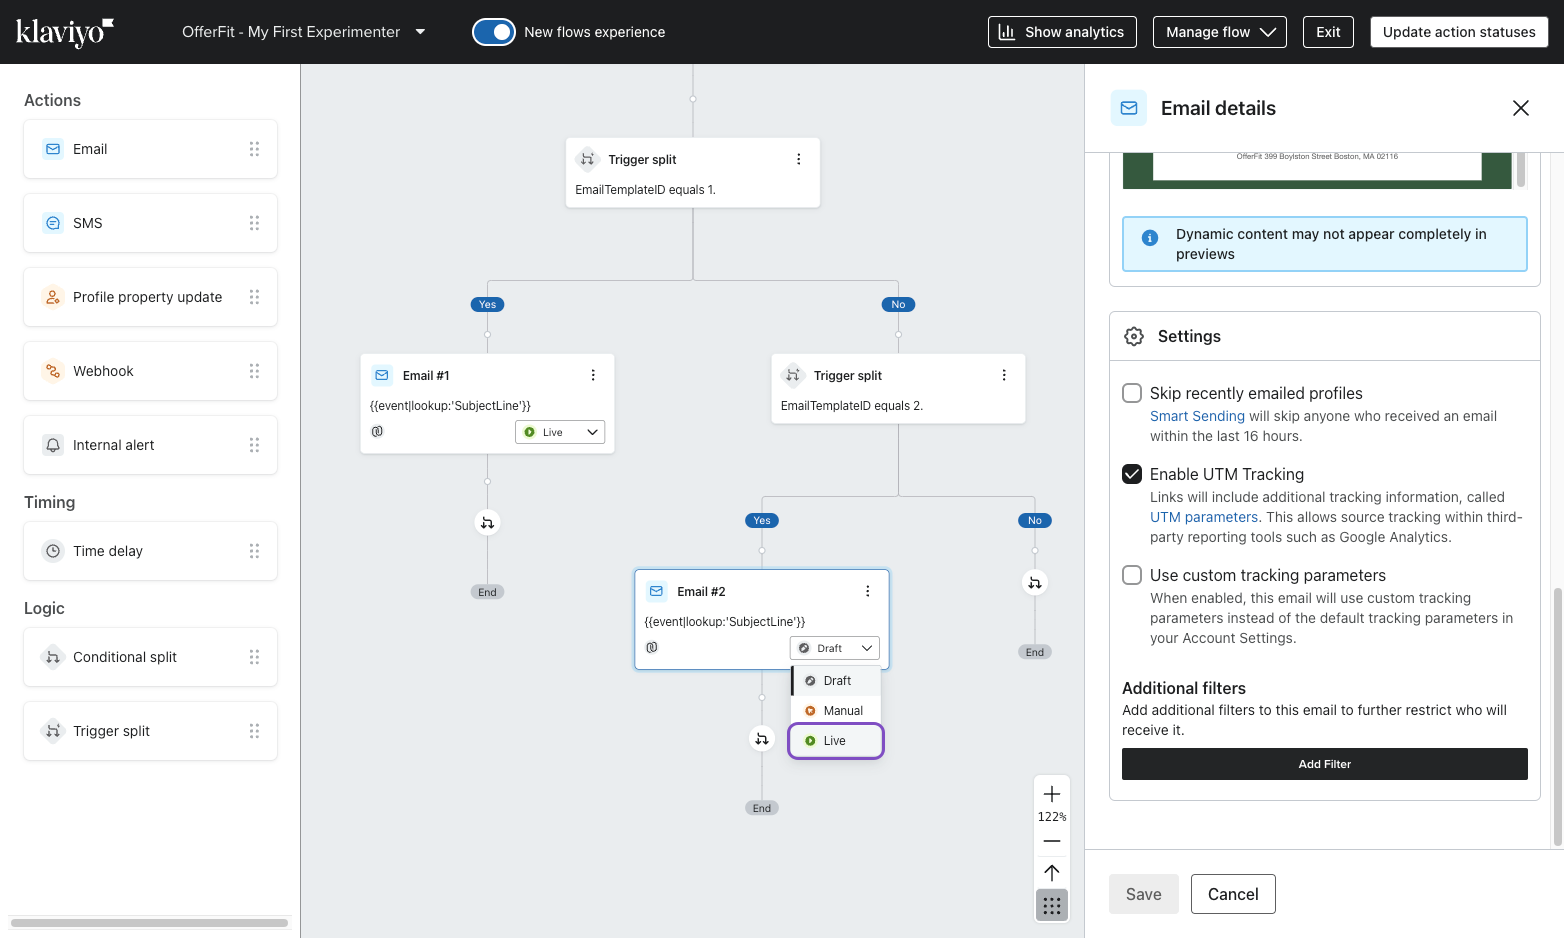Open the UTM parameters link
This screenshot has height=938, width=1564.
point(1203,517)
